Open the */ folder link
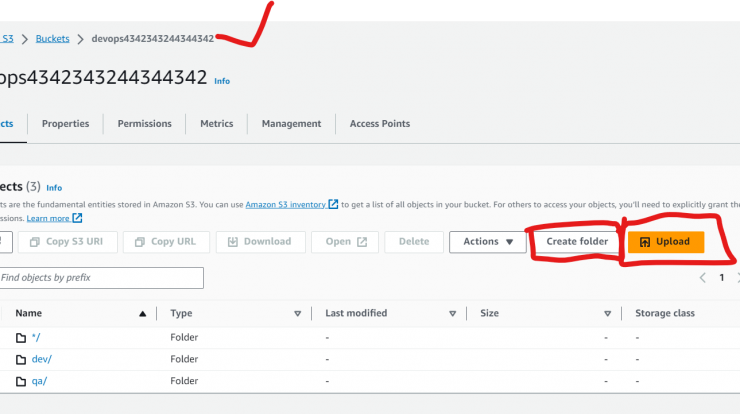 (36, 338)
